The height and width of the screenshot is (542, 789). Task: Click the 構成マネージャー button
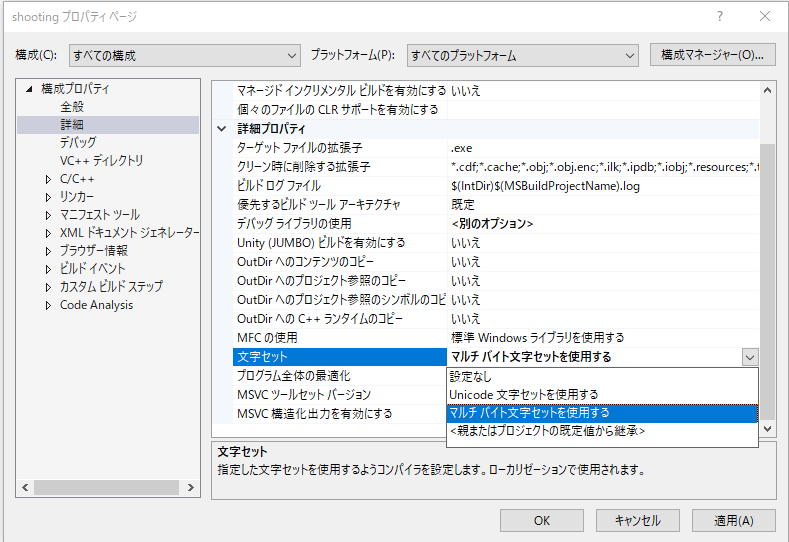pos(712,55)
